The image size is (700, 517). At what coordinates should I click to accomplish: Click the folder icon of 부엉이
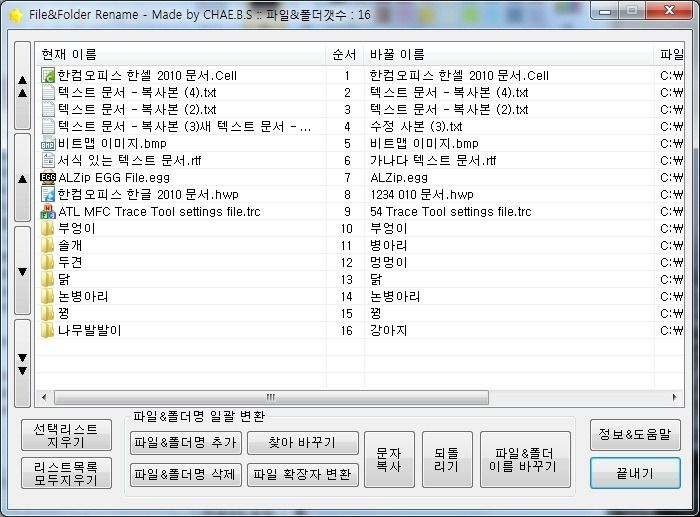(x=48, y=228)
